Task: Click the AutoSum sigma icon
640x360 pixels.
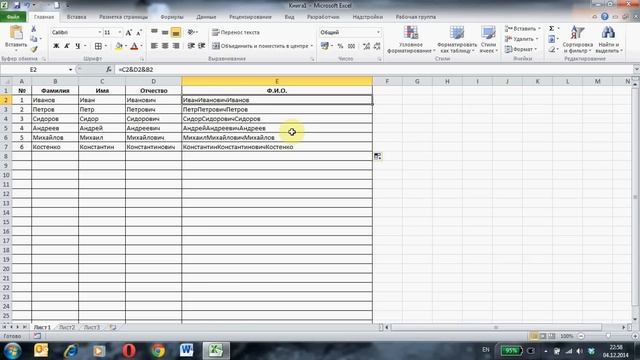Action: [x=551, y=29]
